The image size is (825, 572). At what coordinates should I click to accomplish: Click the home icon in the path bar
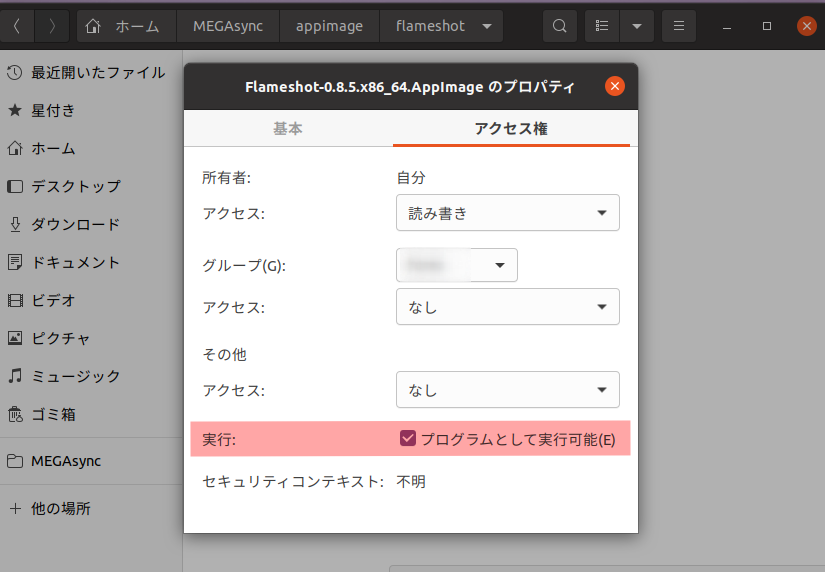93,26
